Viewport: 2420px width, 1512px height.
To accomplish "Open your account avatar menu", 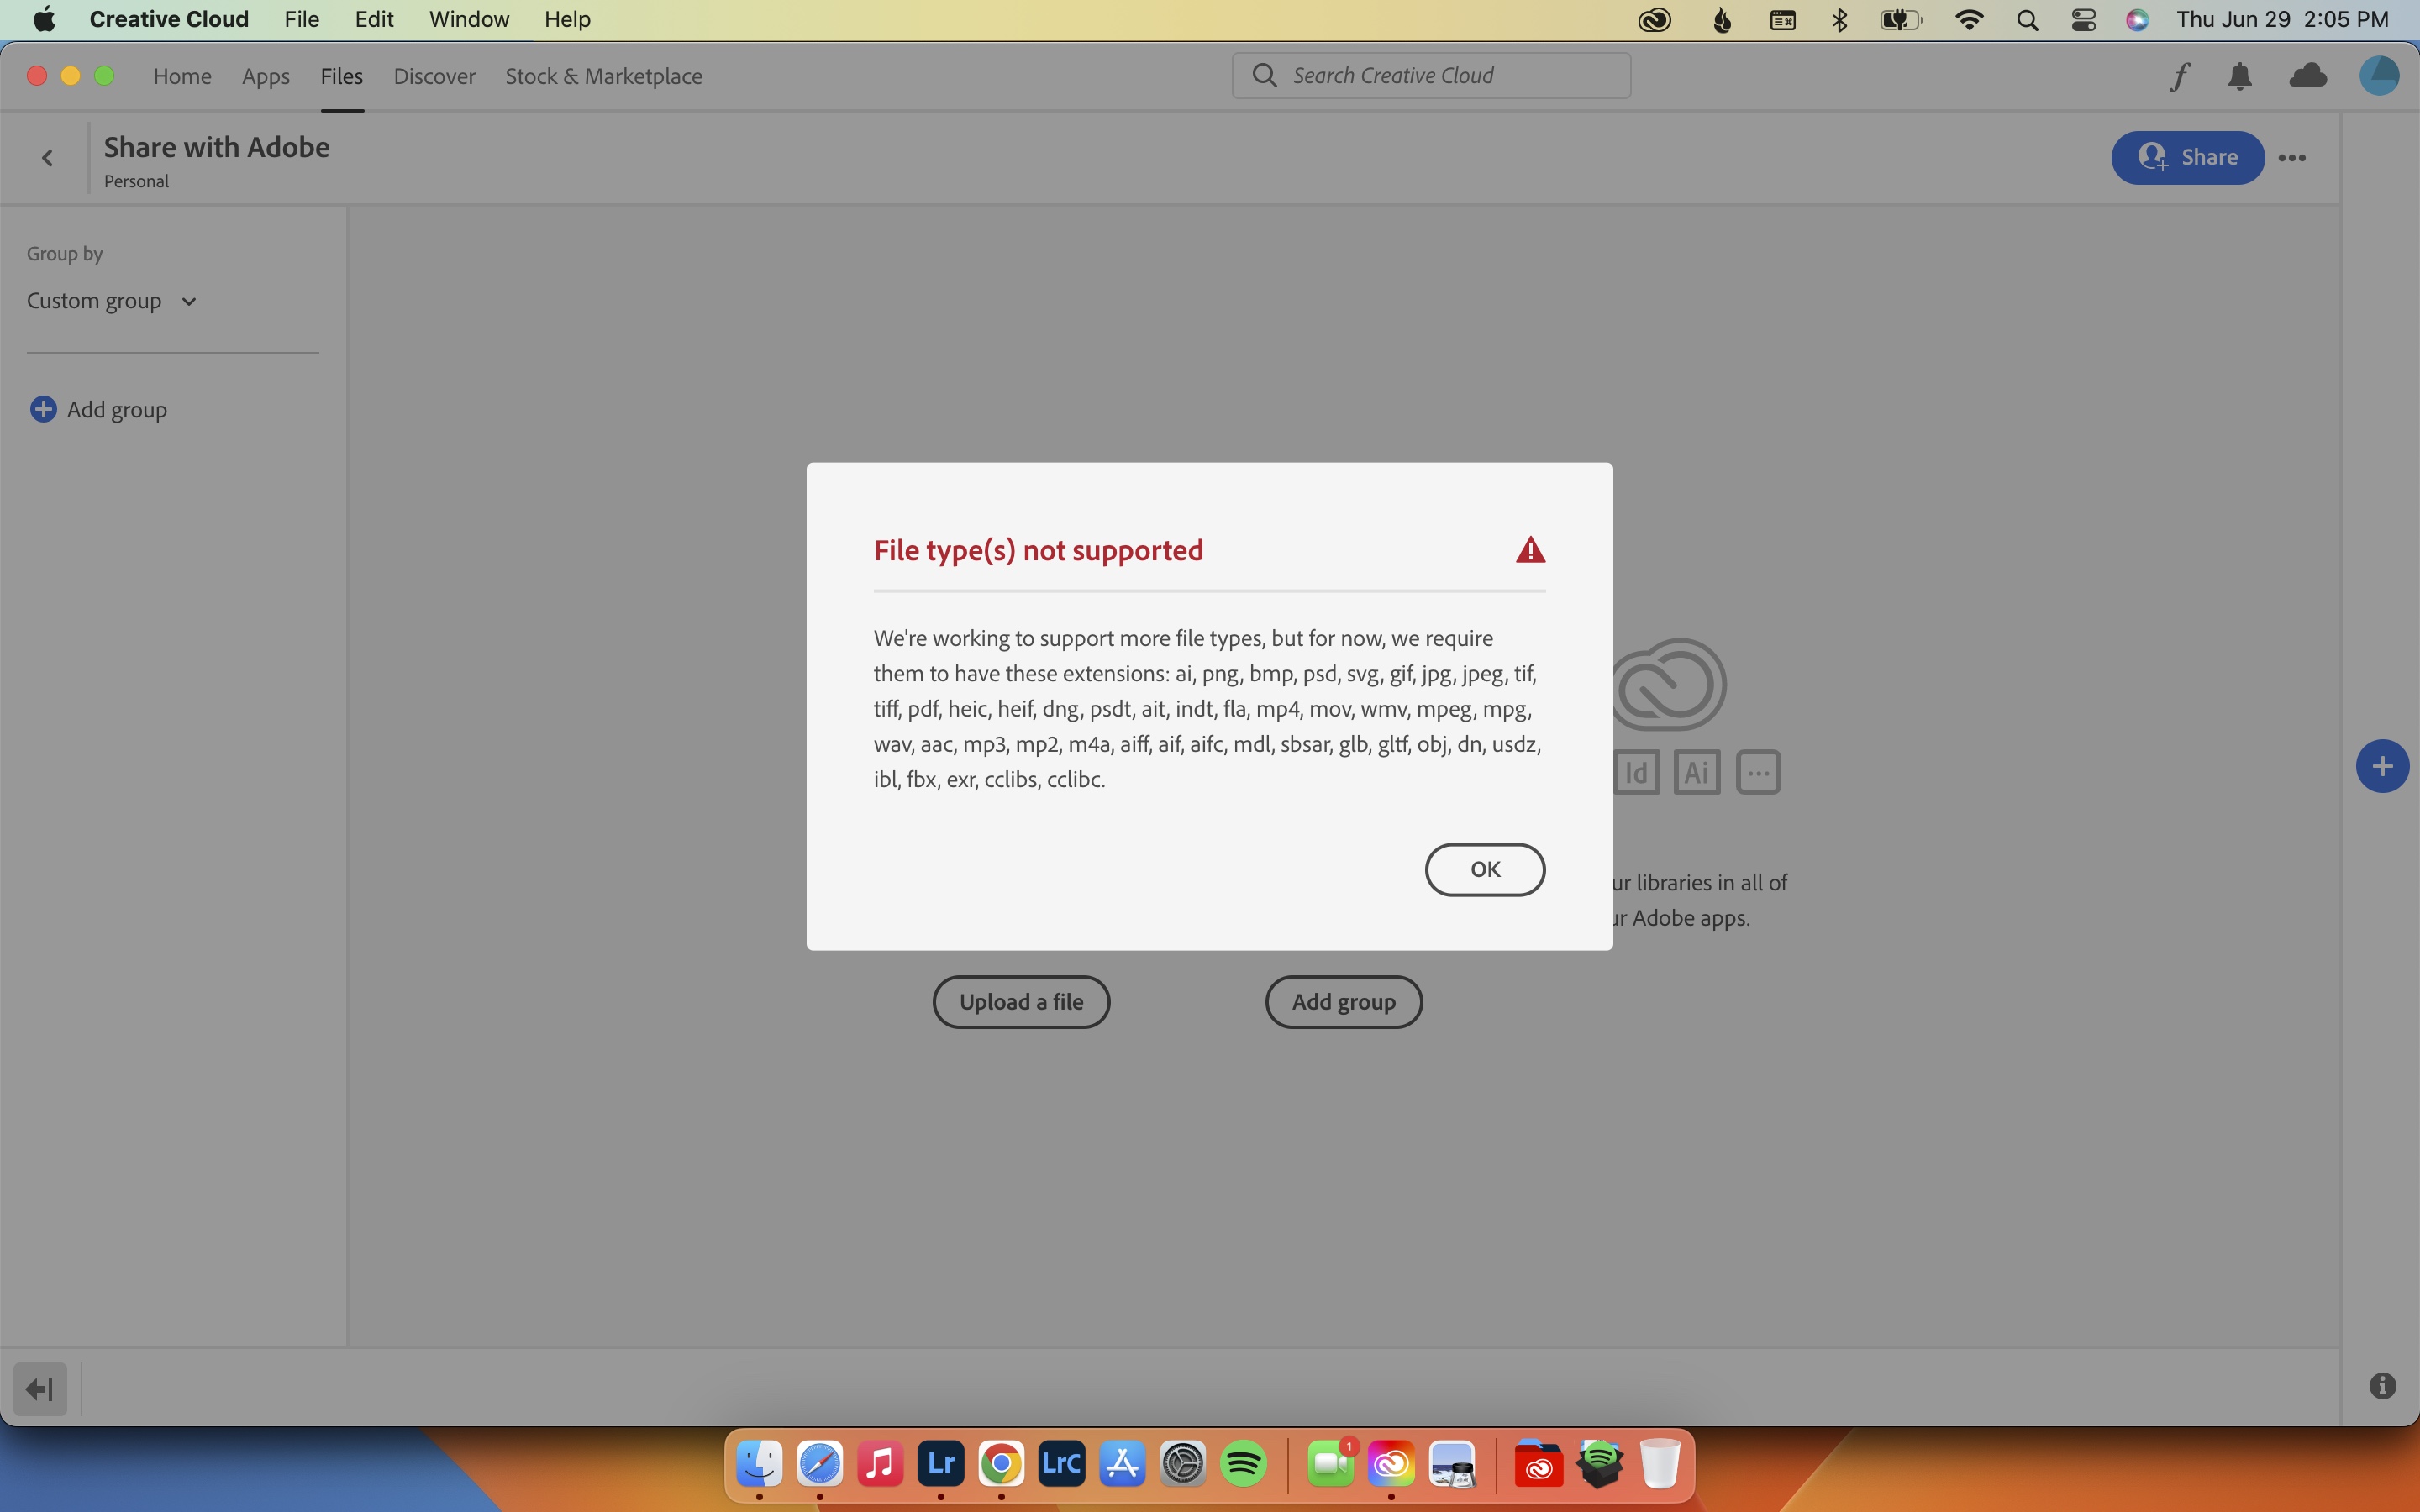I will 2381,75.
